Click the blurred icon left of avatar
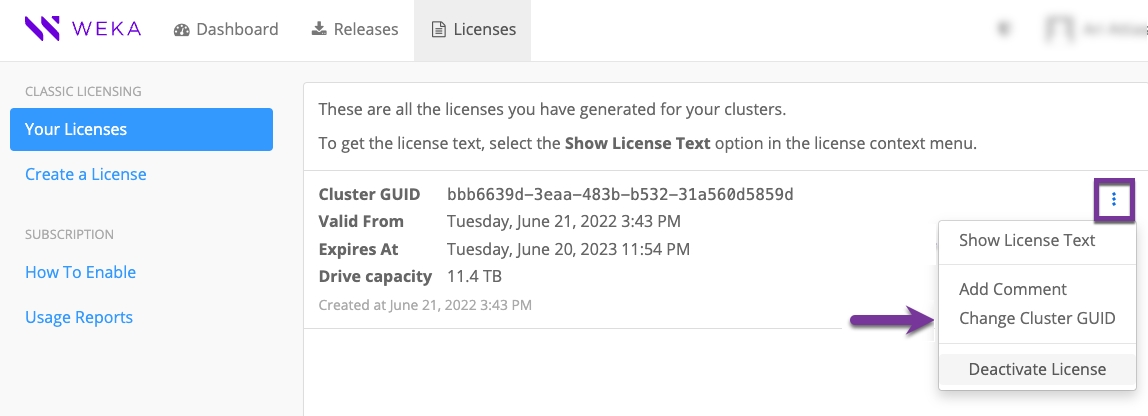 pos(1004,29)
